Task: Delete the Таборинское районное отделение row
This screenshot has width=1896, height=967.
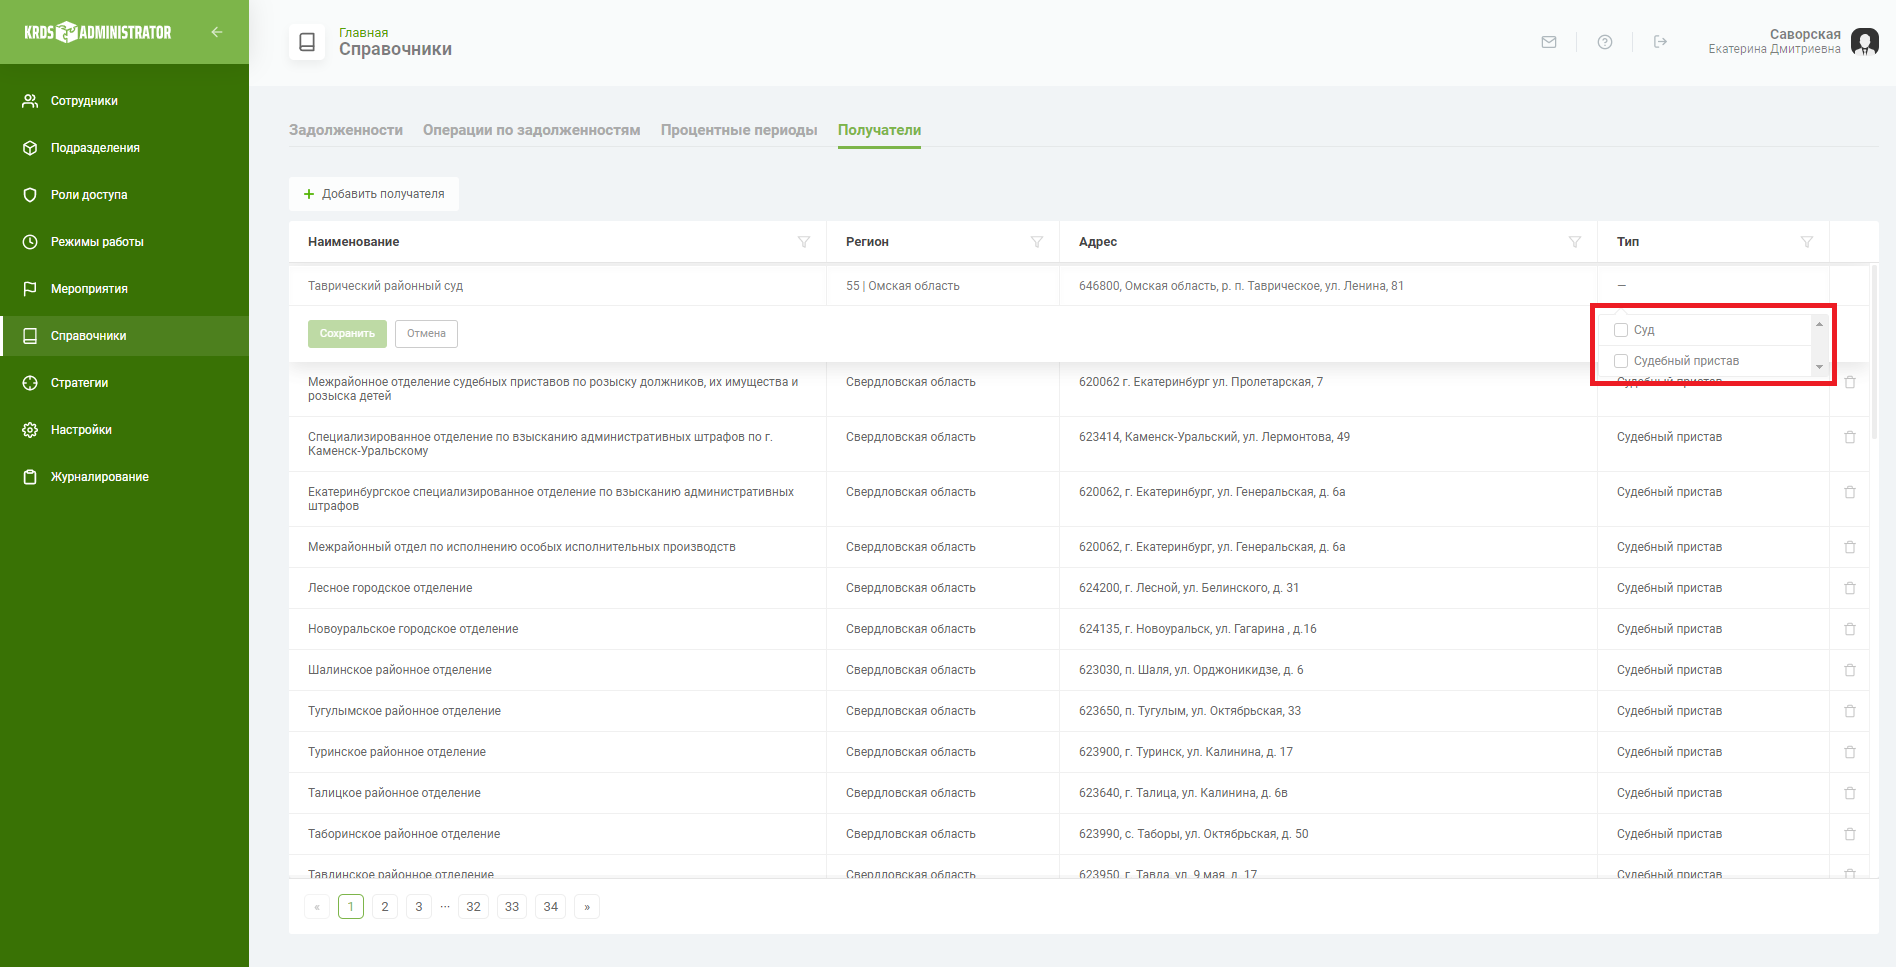Action: click(1850, 834)
